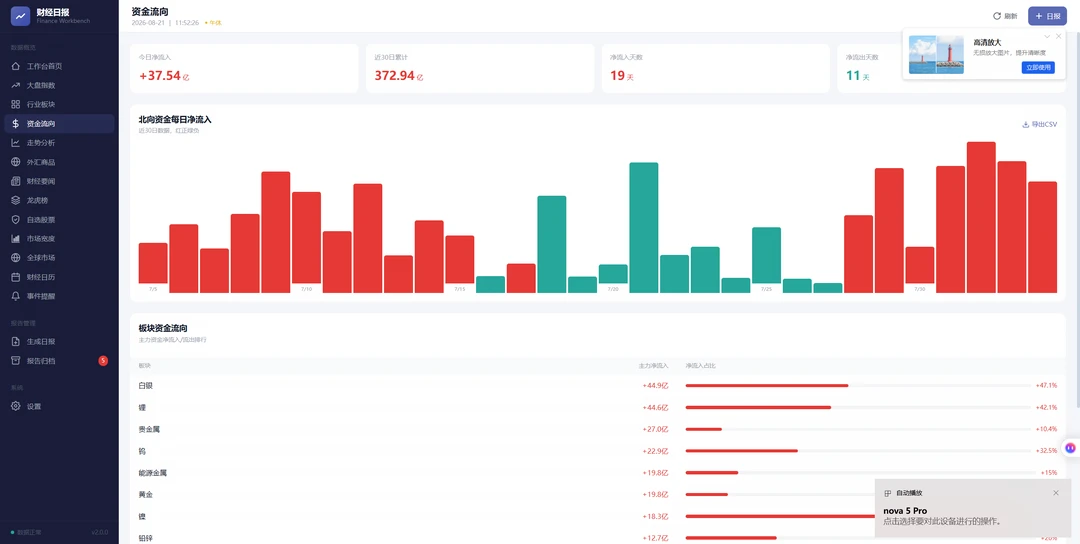
Task: Click the + 日报 button
Action: 1047,16
